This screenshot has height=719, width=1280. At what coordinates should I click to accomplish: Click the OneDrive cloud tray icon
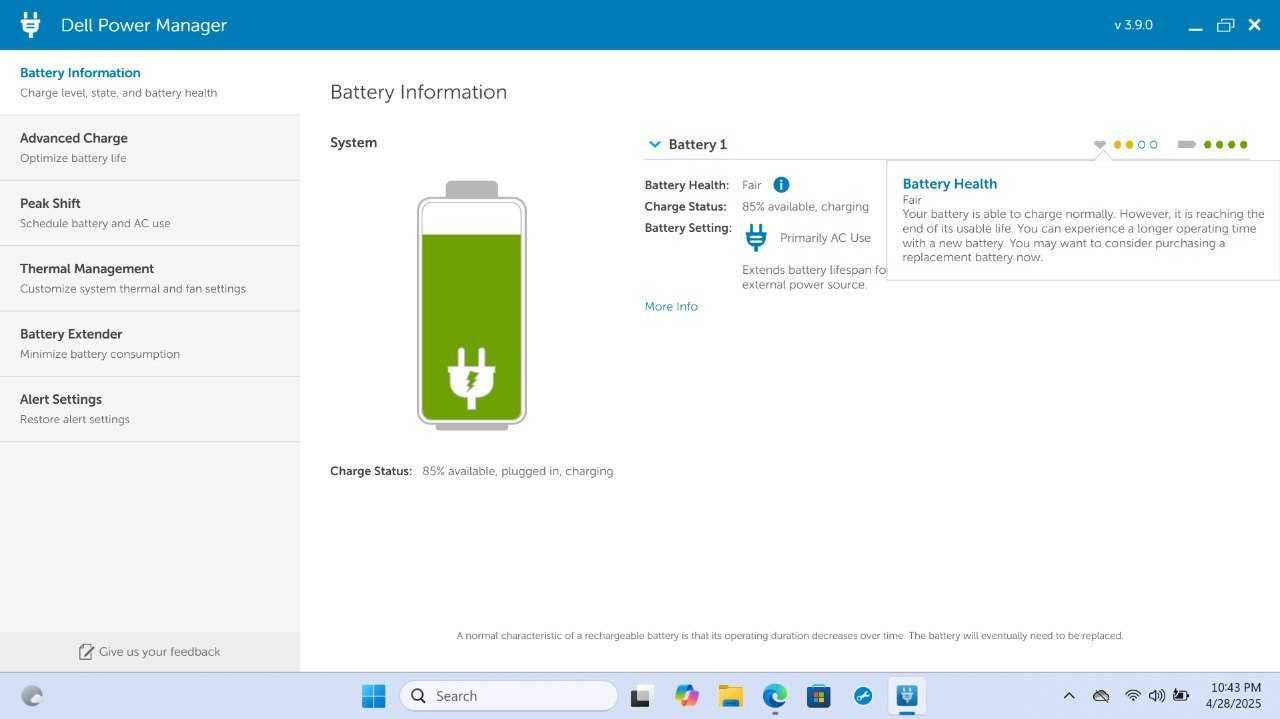pyautogui.click(x=1101, y=696)
